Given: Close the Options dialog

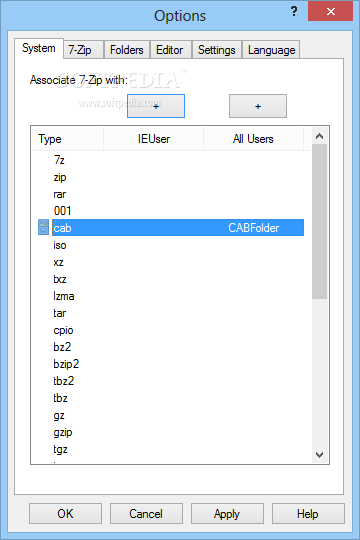Looking at the screenshot, I should click(330, 11).
